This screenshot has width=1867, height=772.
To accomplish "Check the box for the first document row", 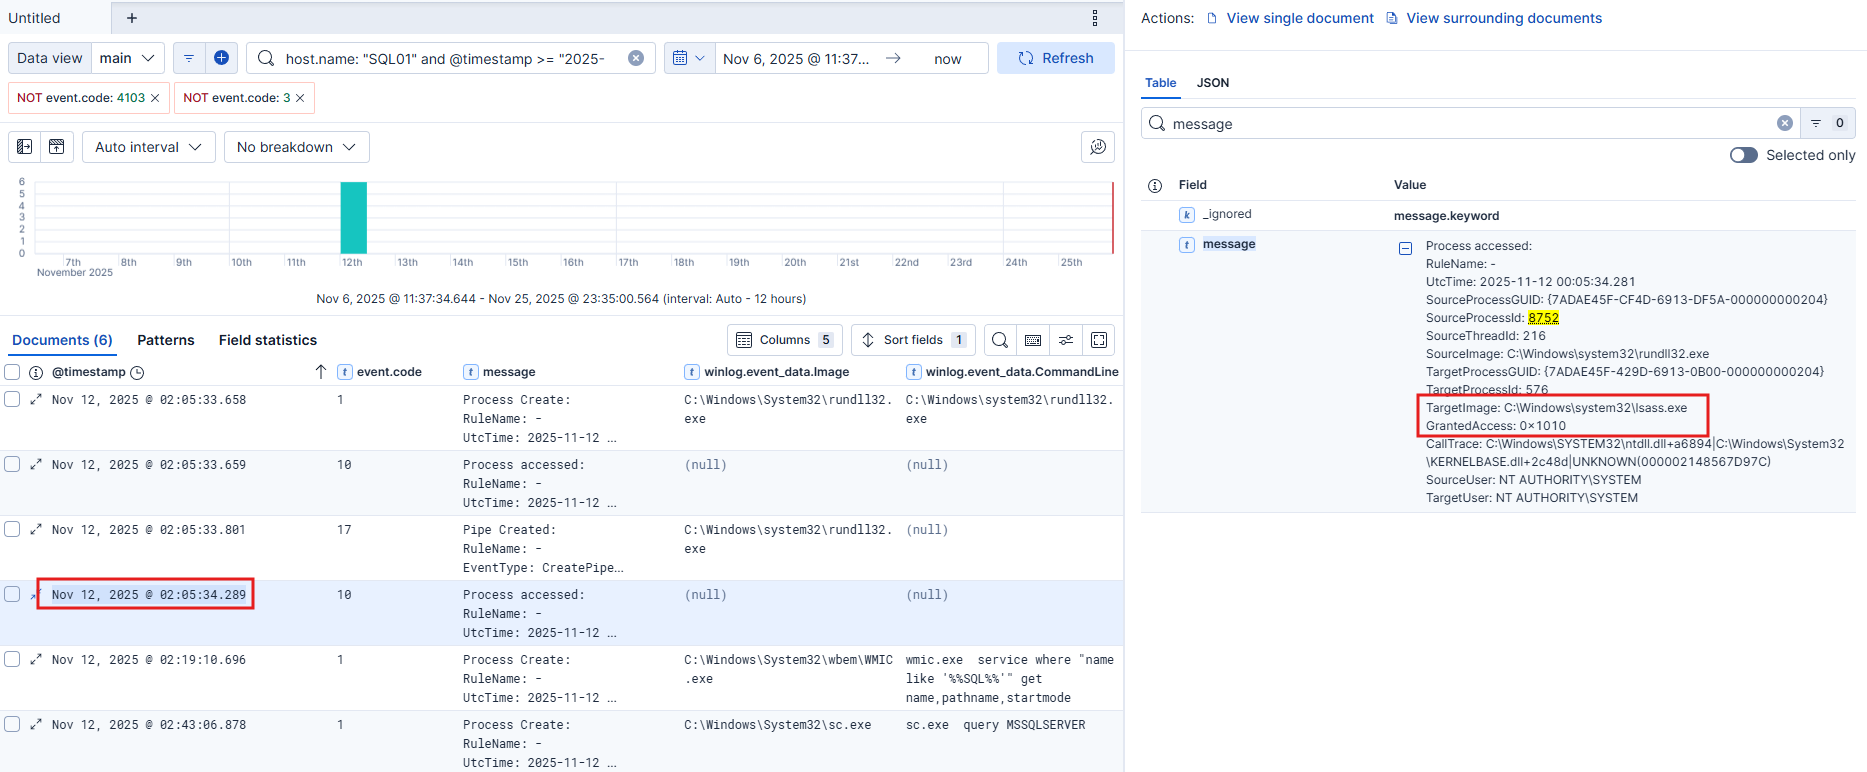I will [x=12, y=399].
